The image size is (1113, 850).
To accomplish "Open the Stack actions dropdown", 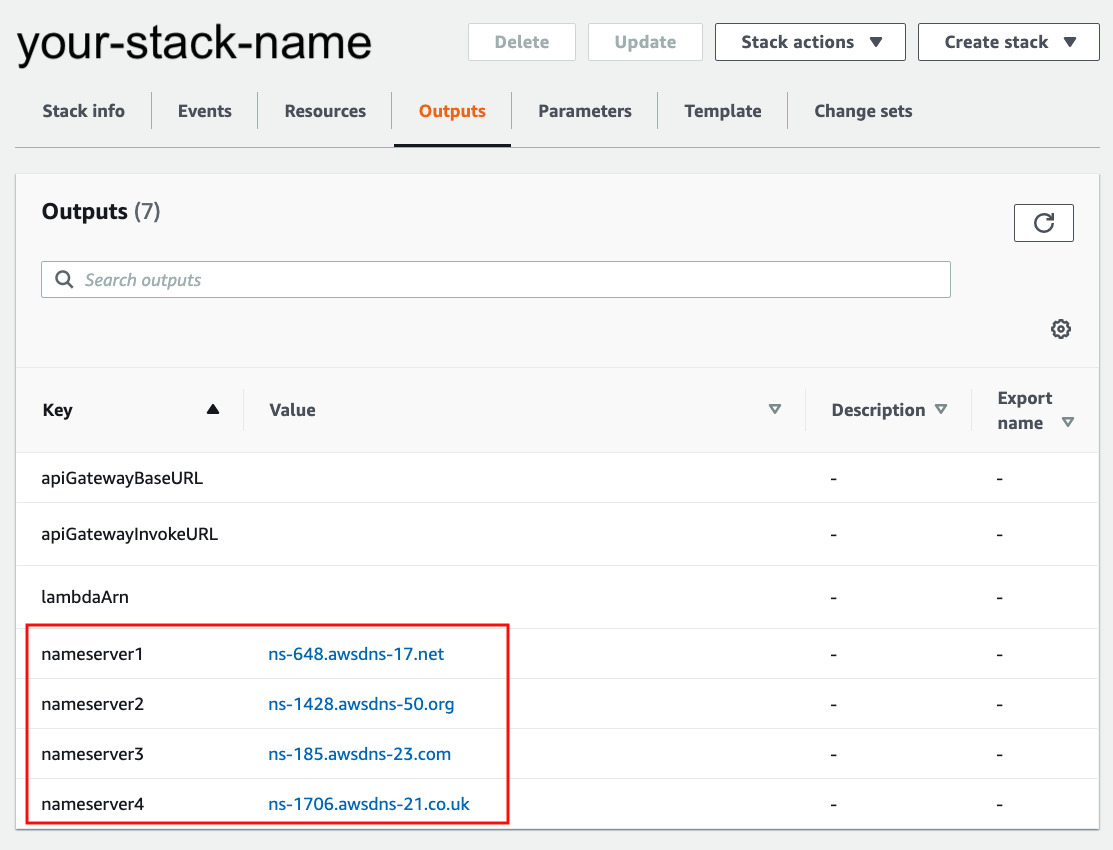I will (x=810, y=42).
